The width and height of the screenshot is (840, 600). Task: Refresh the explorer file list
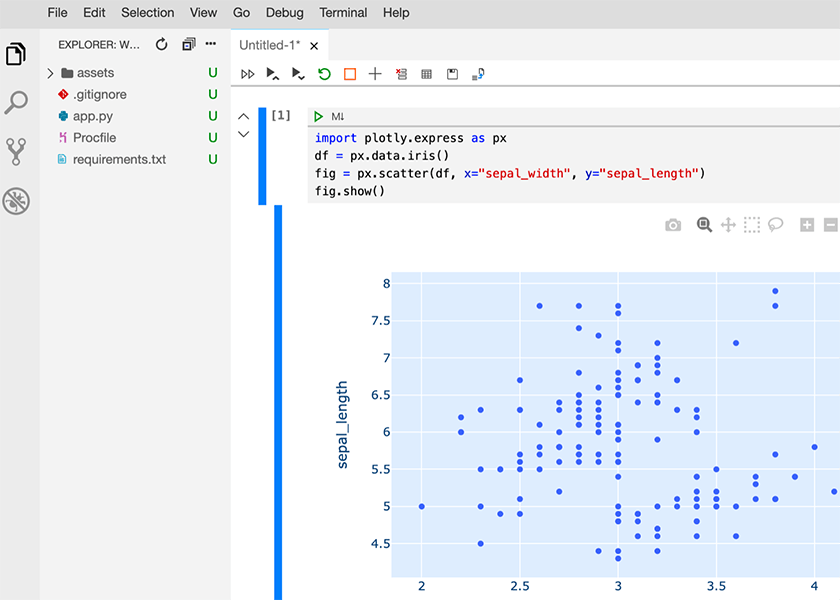click(x=161, y=44)
